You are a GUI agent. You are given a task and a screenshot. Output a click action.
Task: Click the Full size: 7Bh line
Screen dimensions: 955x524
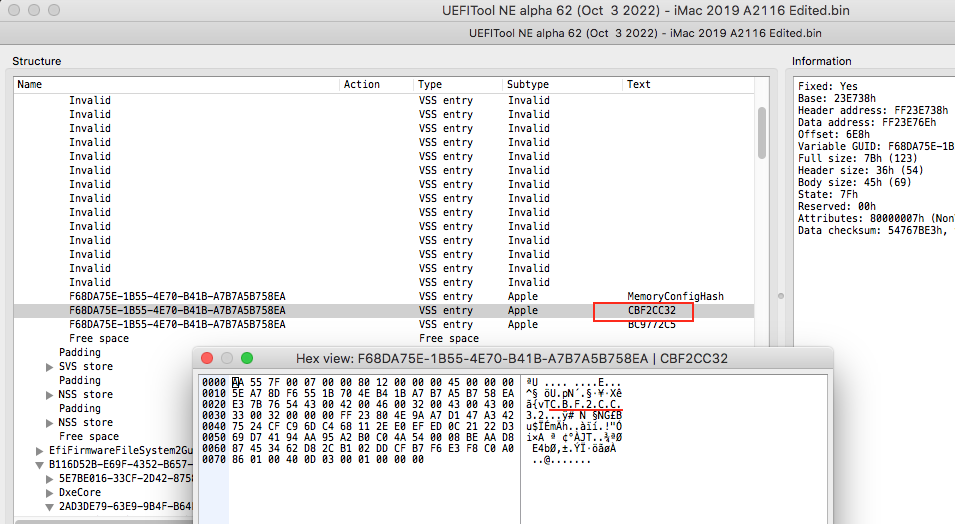(858, 158)
